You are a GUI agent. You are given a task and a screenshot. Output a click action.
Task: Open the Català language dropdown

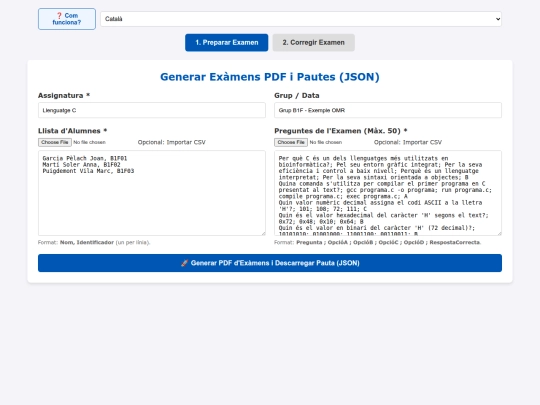pyautogui.click(x=301, y=19)
